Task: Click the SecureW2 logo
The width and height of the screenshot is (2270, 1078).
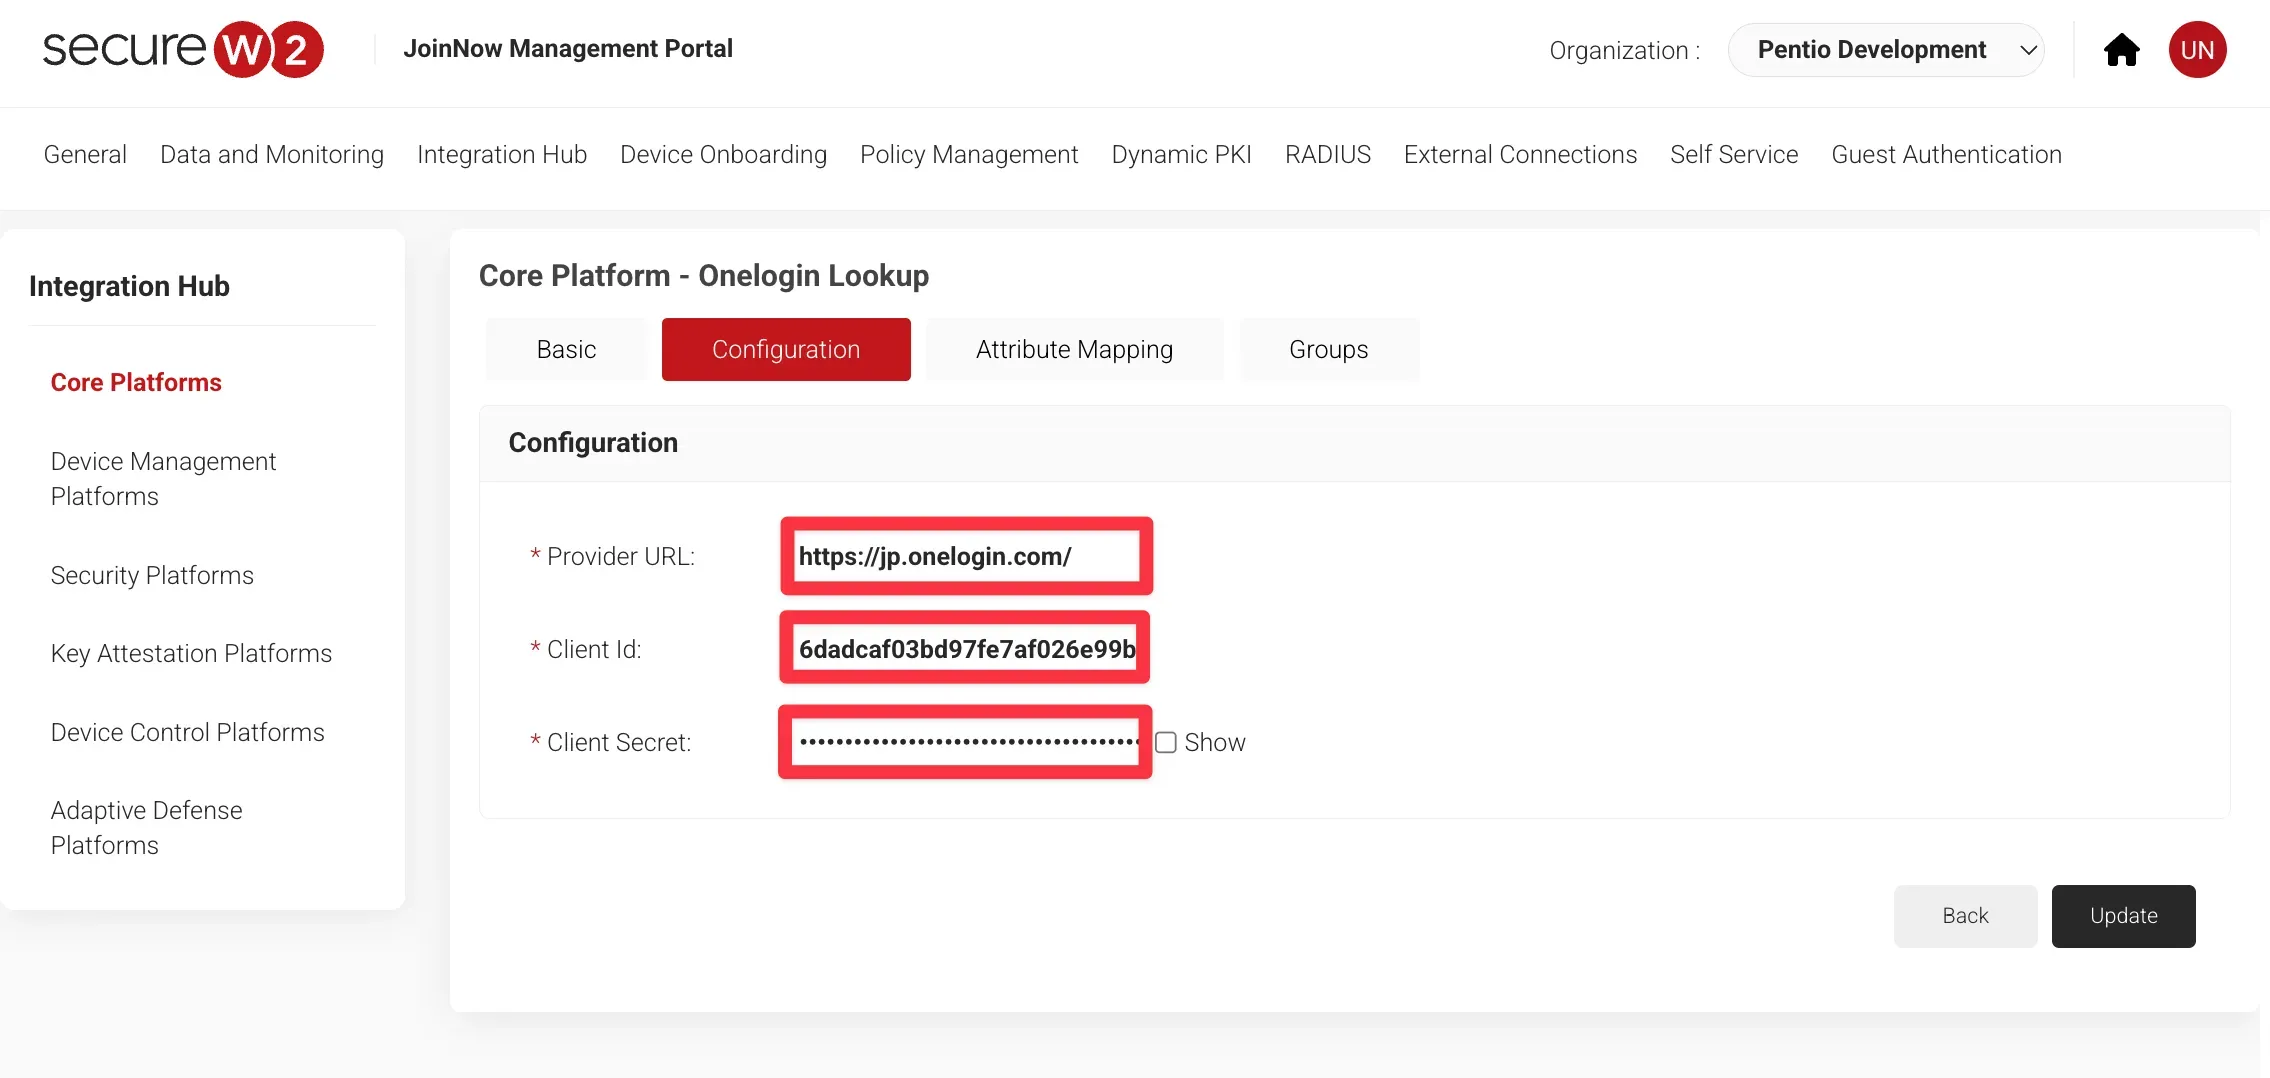Action: (183, 49)
